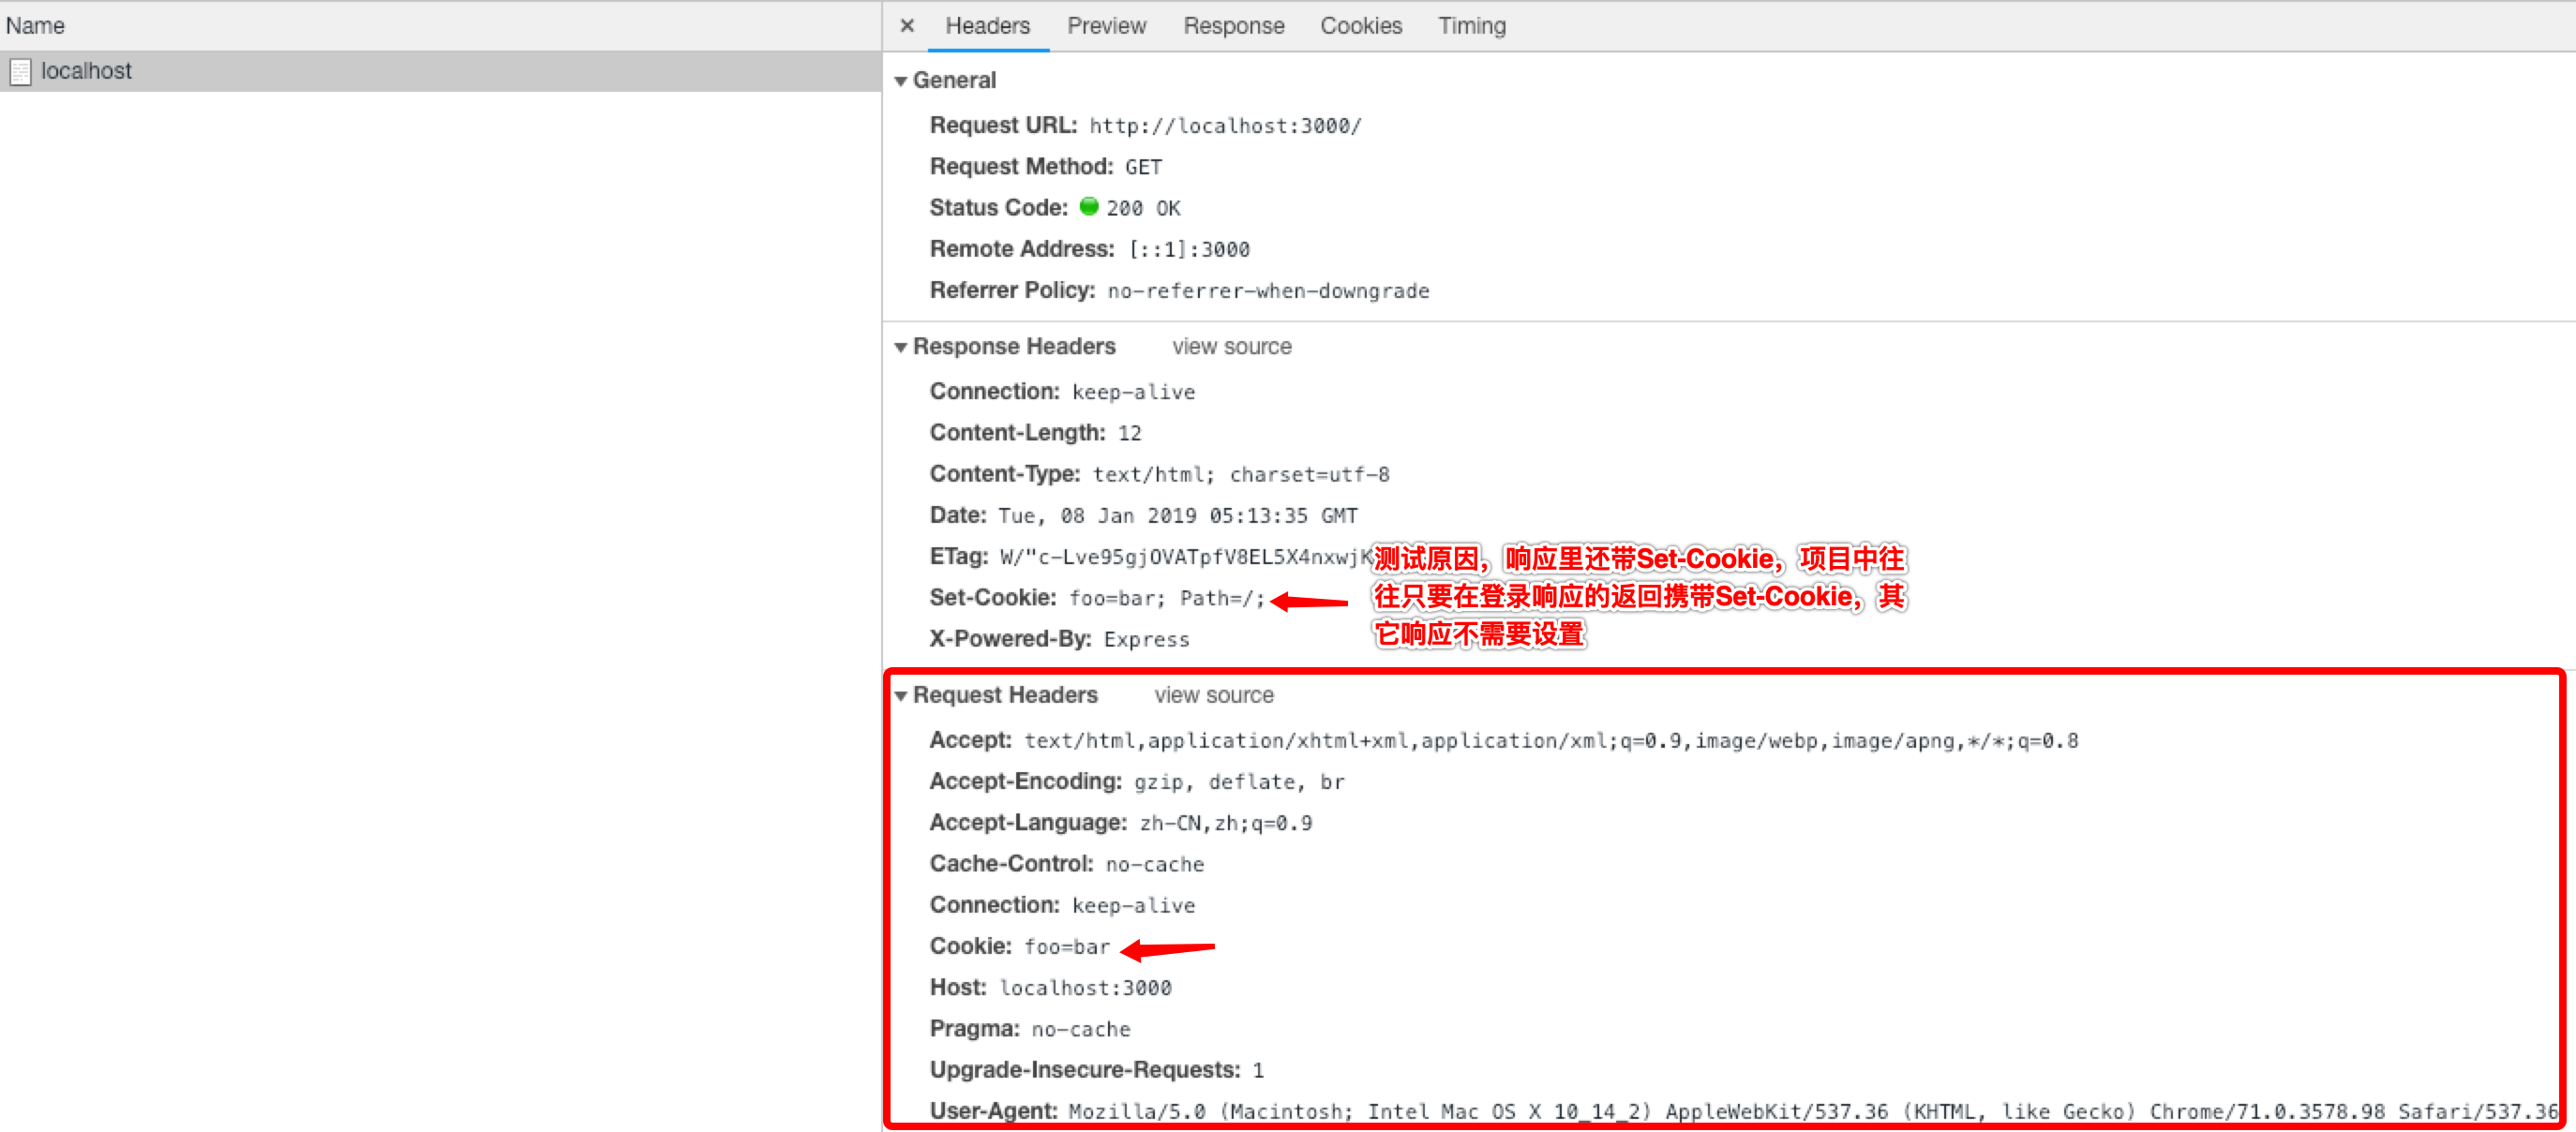Select Set-Cookie foo=bar; Path=/; value

click(x=1166, y=598)
